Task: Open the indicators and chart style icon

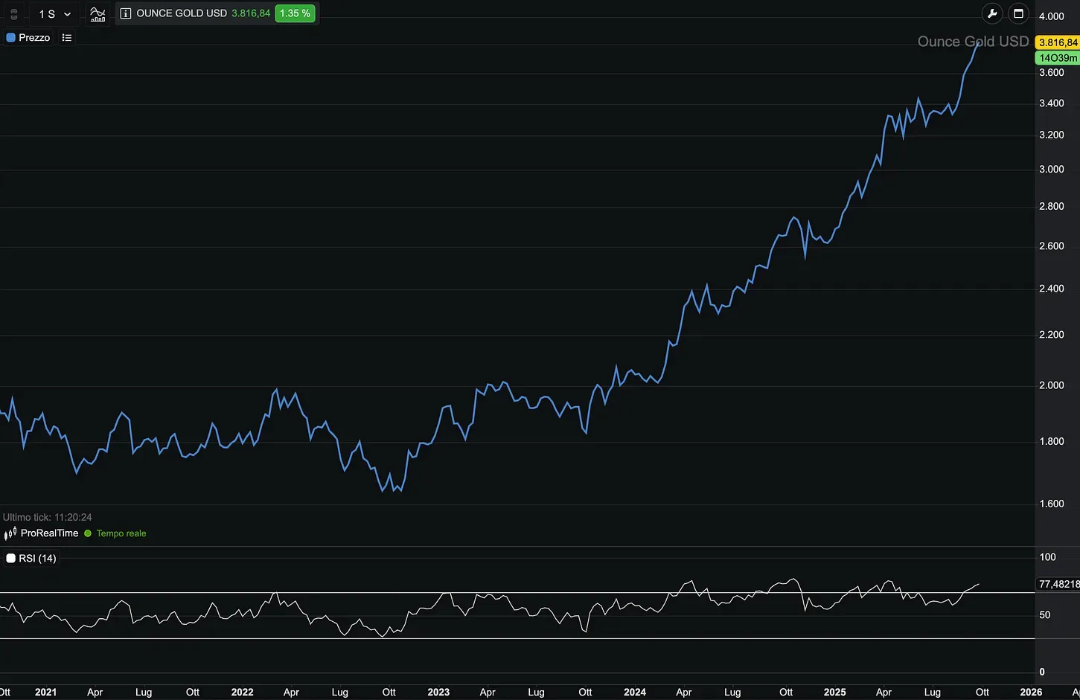Action: (x=98, y=14)
